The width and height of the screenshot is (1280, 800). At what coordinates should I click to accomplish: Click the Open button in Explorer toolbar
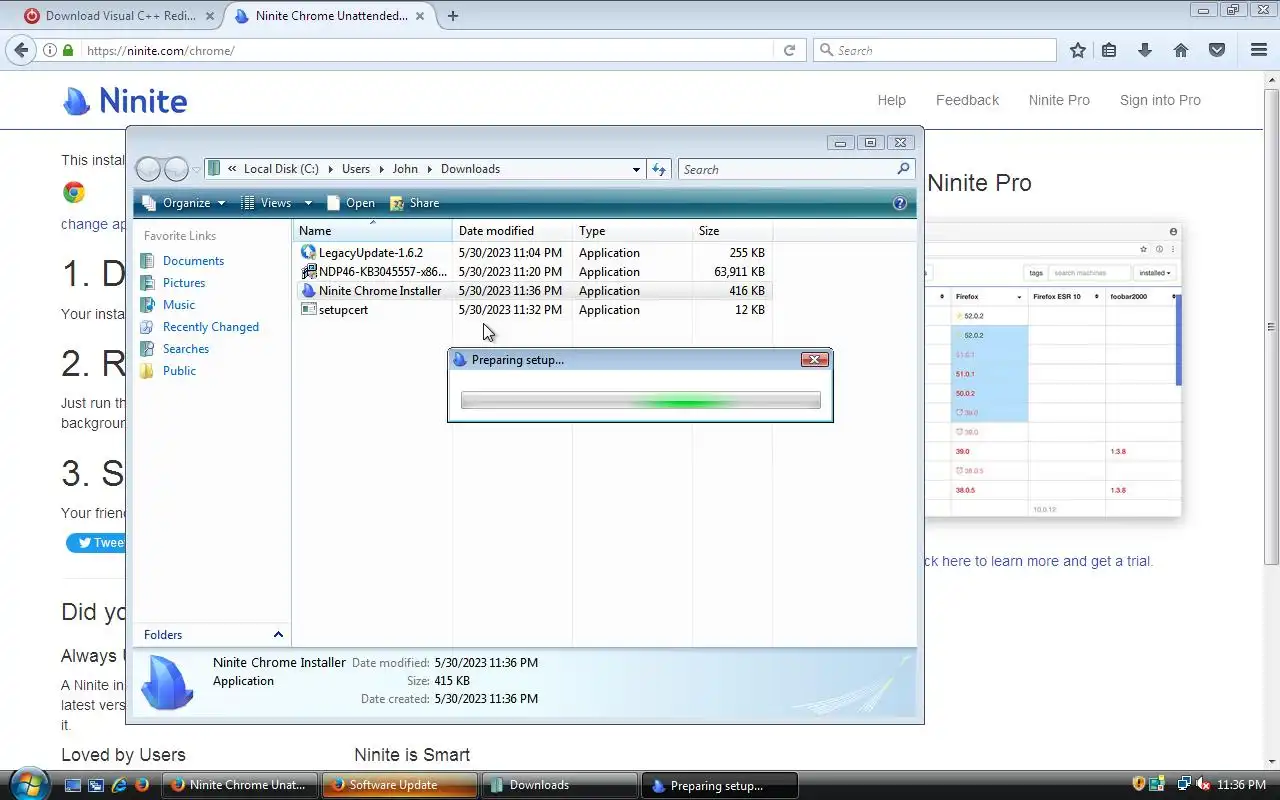tap(350, 203)
